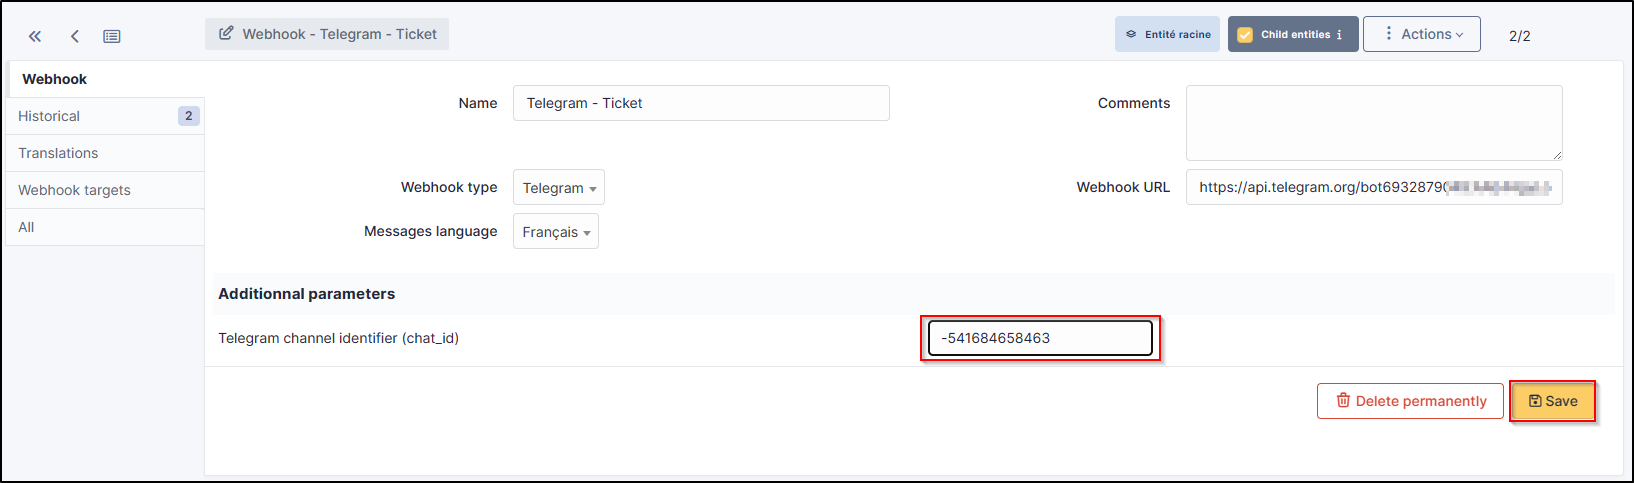This screenshot has width=1634, height=483.
Task: Open the Messages language dropdown
Action: 556,232
